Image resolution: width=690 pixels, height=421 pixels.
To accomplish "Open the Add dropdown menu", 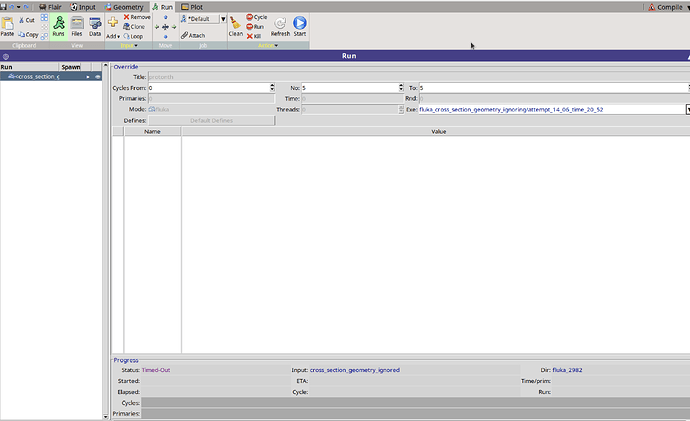I will pos(113,37).
